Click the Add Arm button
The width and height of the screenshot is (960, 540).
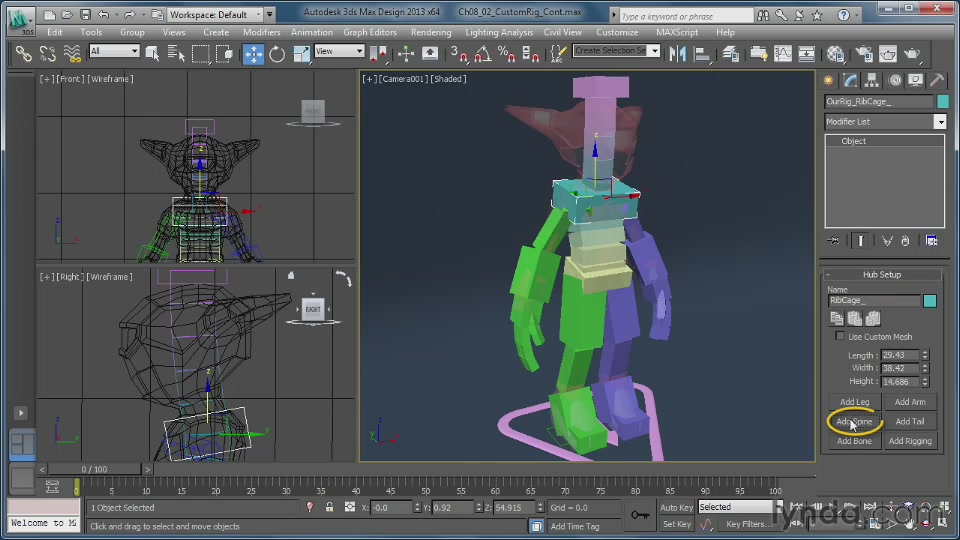coord(910,402)
